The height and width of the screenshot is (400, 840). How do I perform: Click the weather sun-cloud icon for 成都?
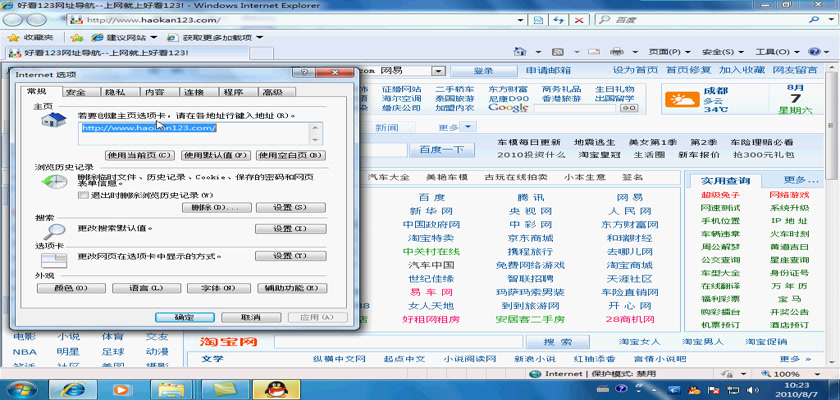click(684, 98)
